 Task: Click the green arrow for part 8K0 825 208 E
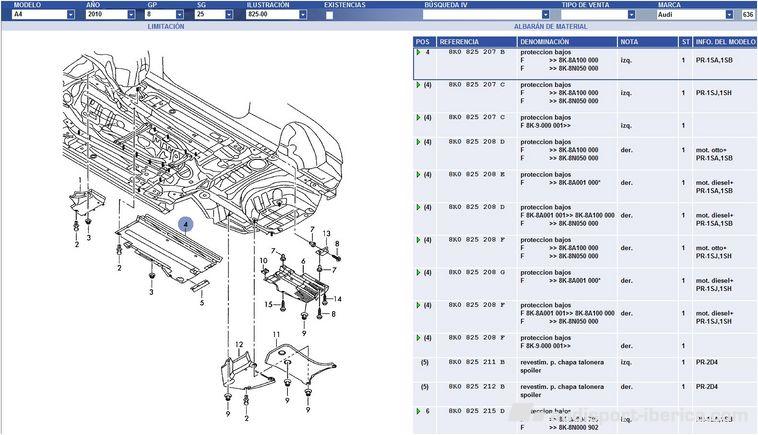418,174
